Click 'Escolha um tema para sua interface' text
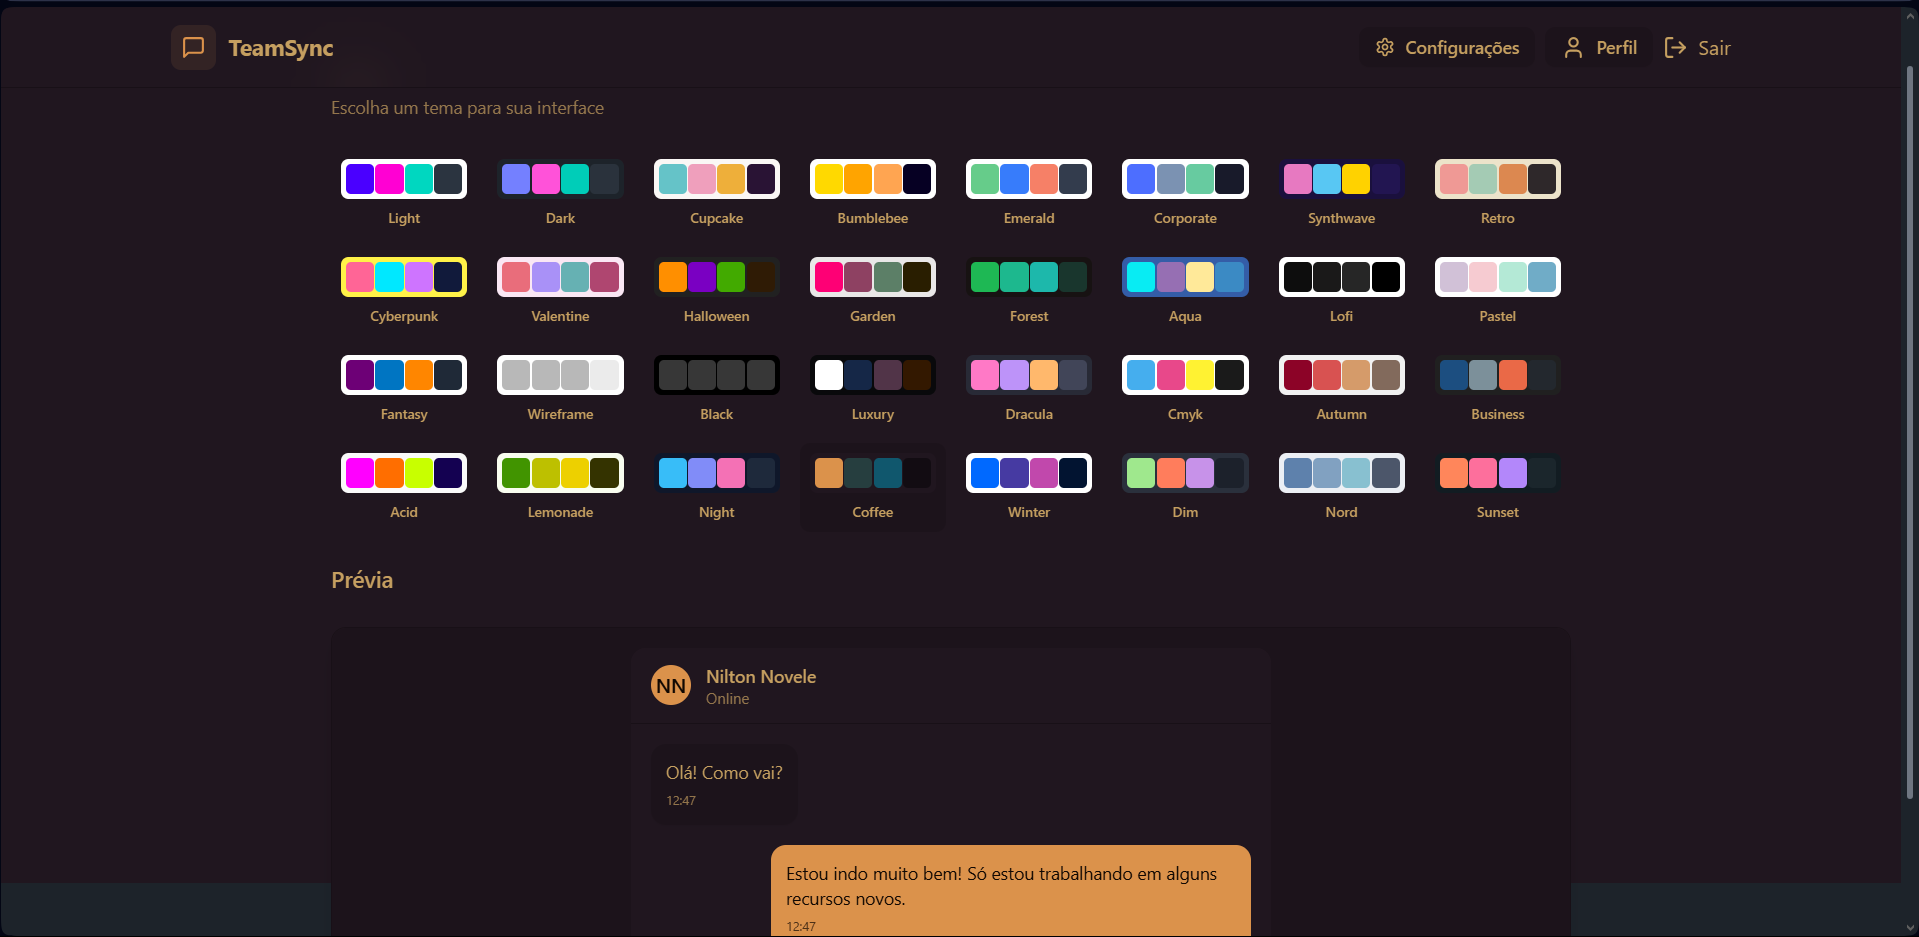The image size is (1919, 937). pyautogui.click(x=467, y=108)
